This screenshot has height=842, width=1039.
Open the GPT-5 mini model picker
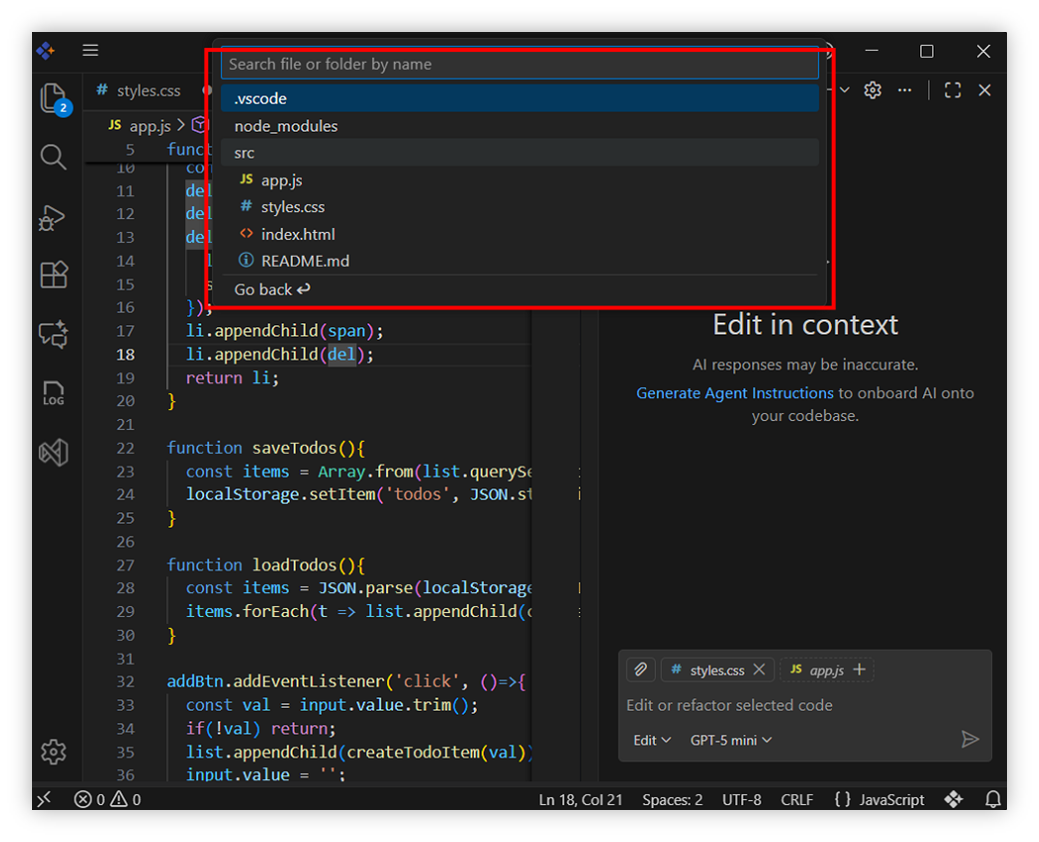731,740
